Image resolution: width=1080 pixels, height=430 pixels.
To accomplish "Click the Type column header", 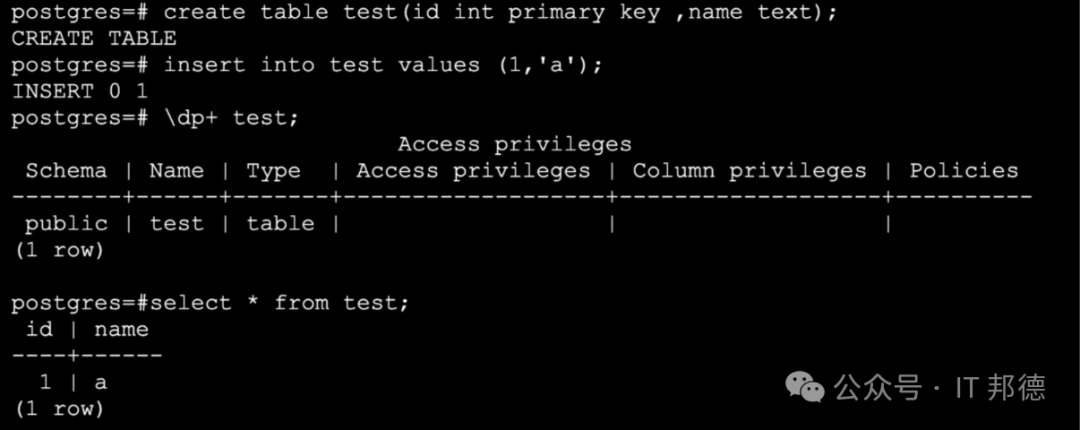I will (273, 172).
